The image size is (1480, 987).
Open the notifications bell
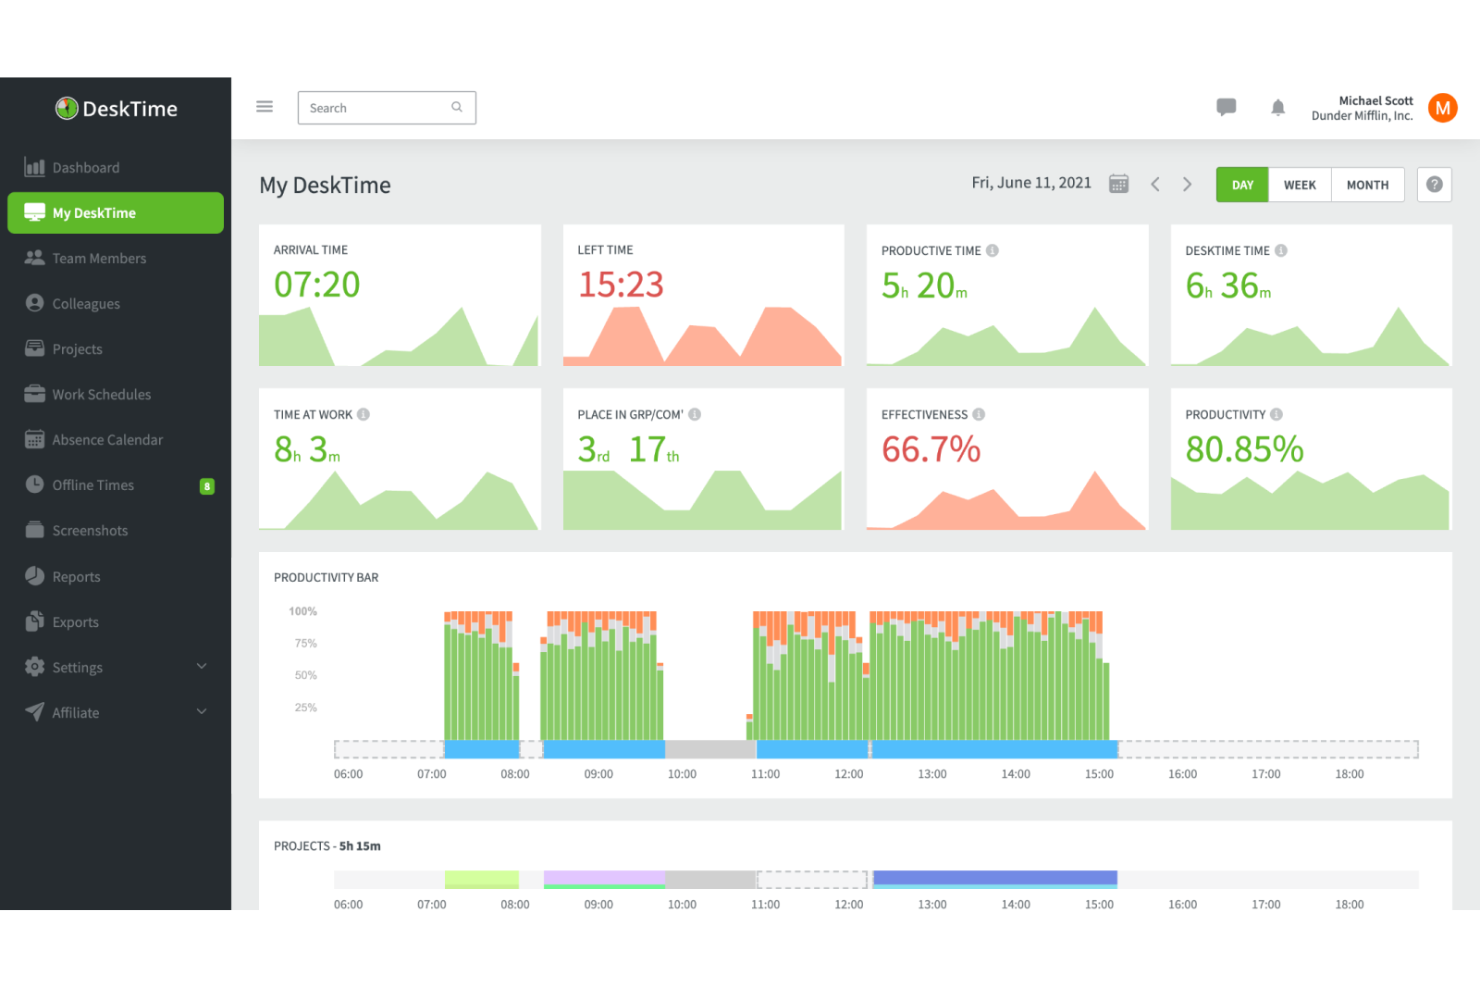(x=1278, y=107)
